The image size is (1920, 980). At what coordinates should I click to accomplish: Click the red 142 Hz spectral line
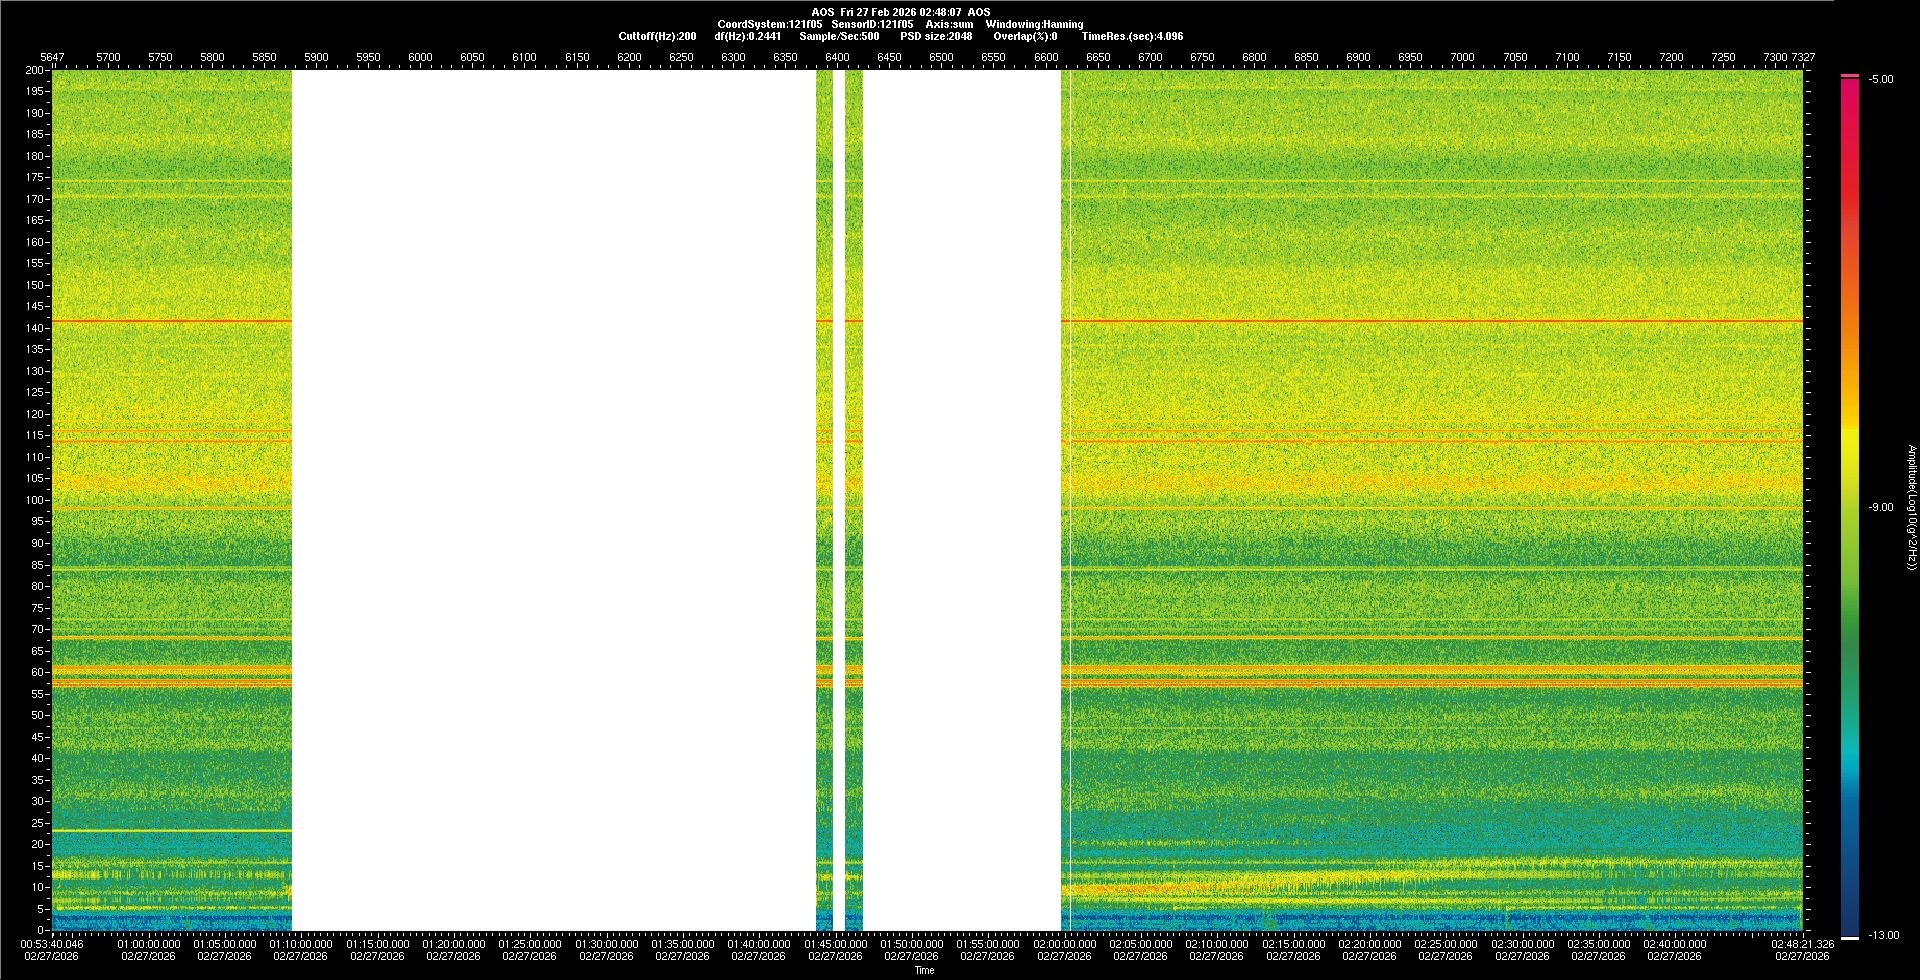pyautogui.click(x=1400, y=321)
